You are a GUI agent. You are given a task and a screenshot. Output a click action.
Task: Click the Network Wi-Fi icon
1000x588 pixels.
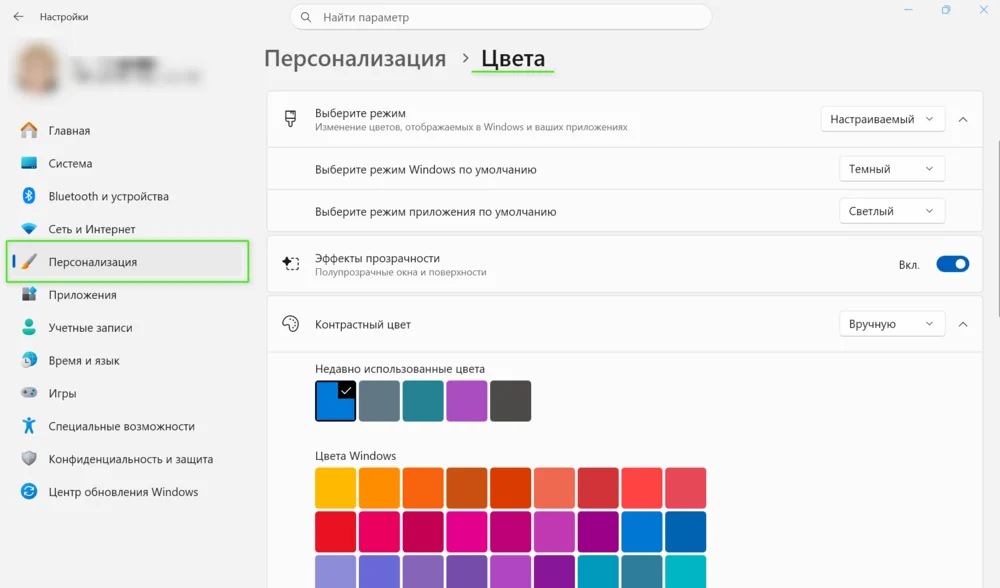29,229
